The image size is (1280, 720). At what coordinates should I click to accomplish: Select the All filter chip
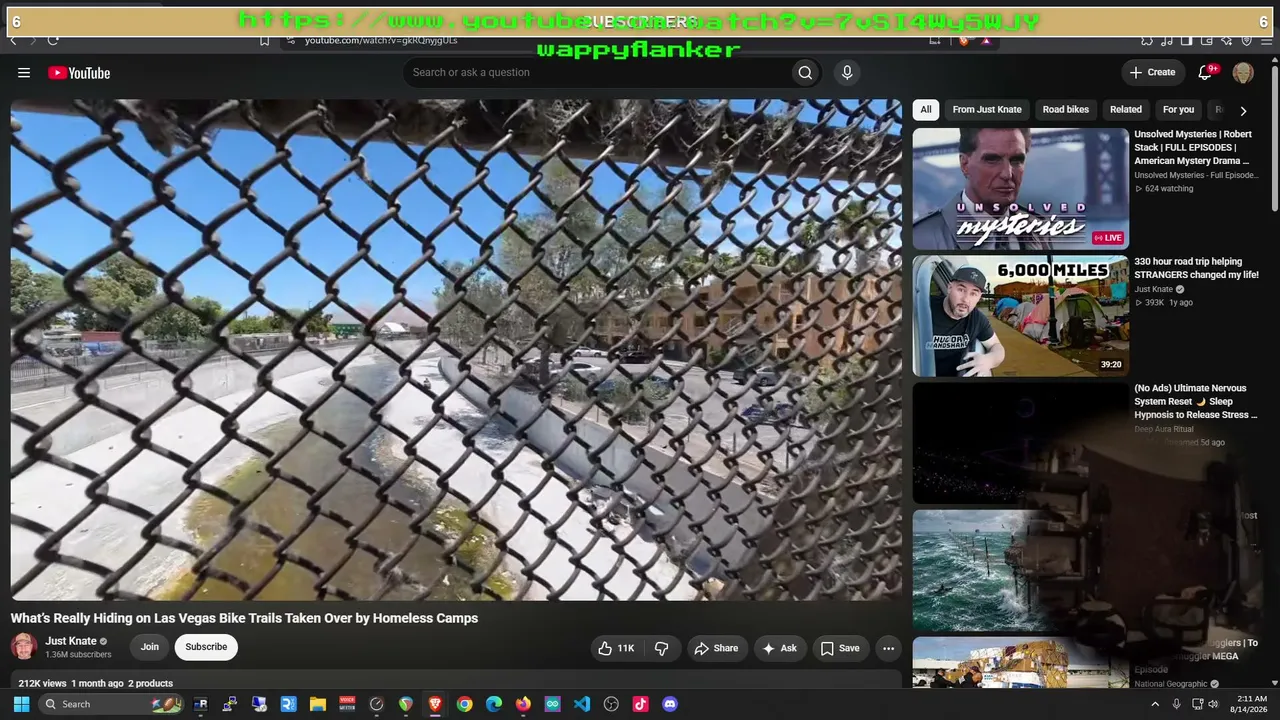pos(926,110)
